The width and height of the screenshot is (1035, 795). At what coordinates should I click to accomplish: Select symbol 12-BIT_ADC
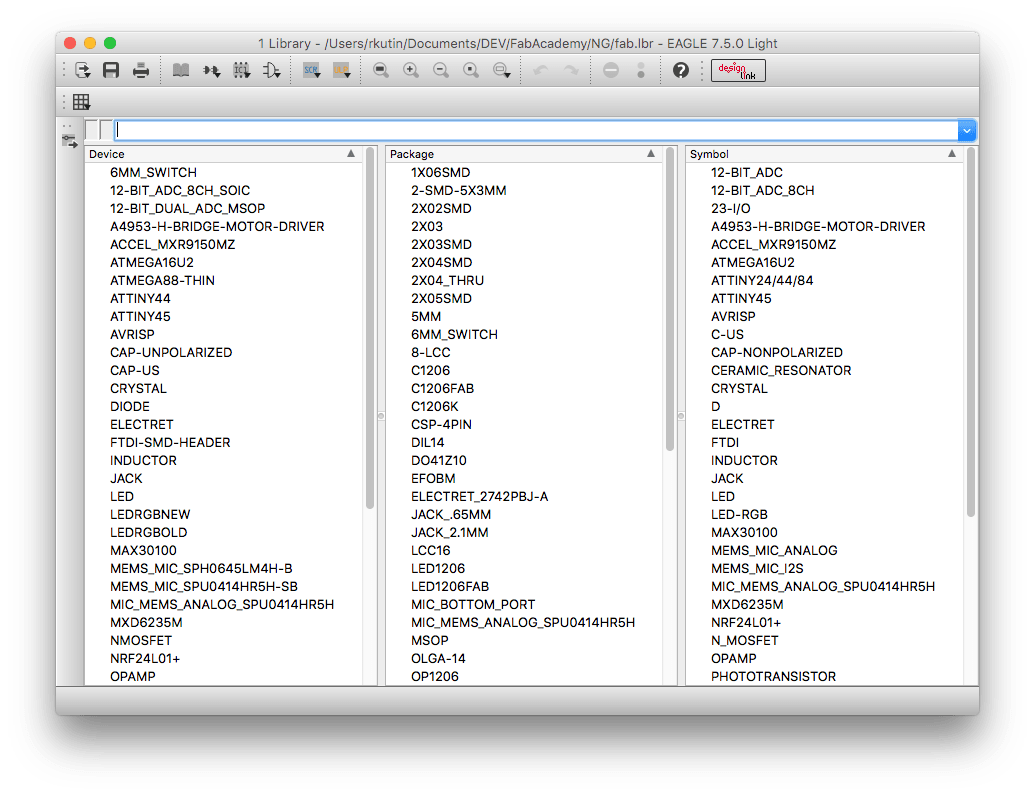747,172
